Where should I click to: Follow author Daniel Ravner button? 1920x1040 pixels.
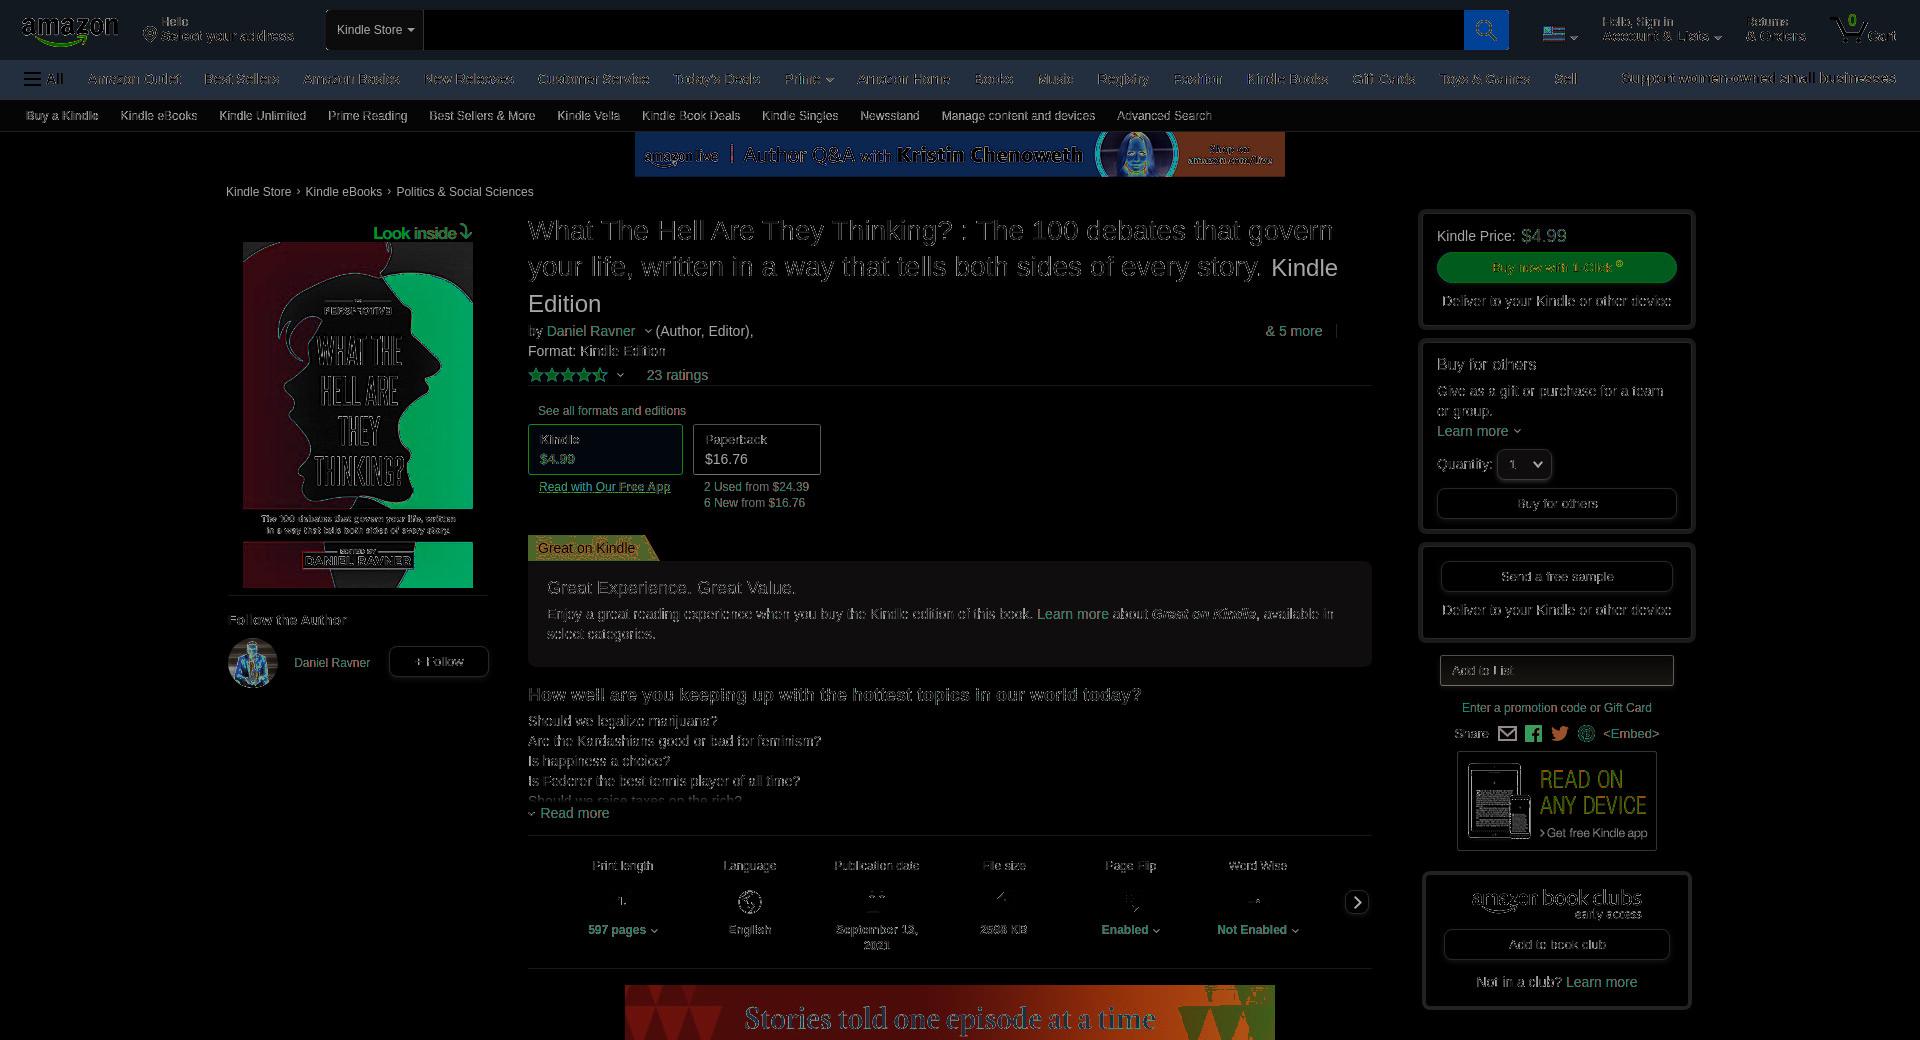coord(439,662)
